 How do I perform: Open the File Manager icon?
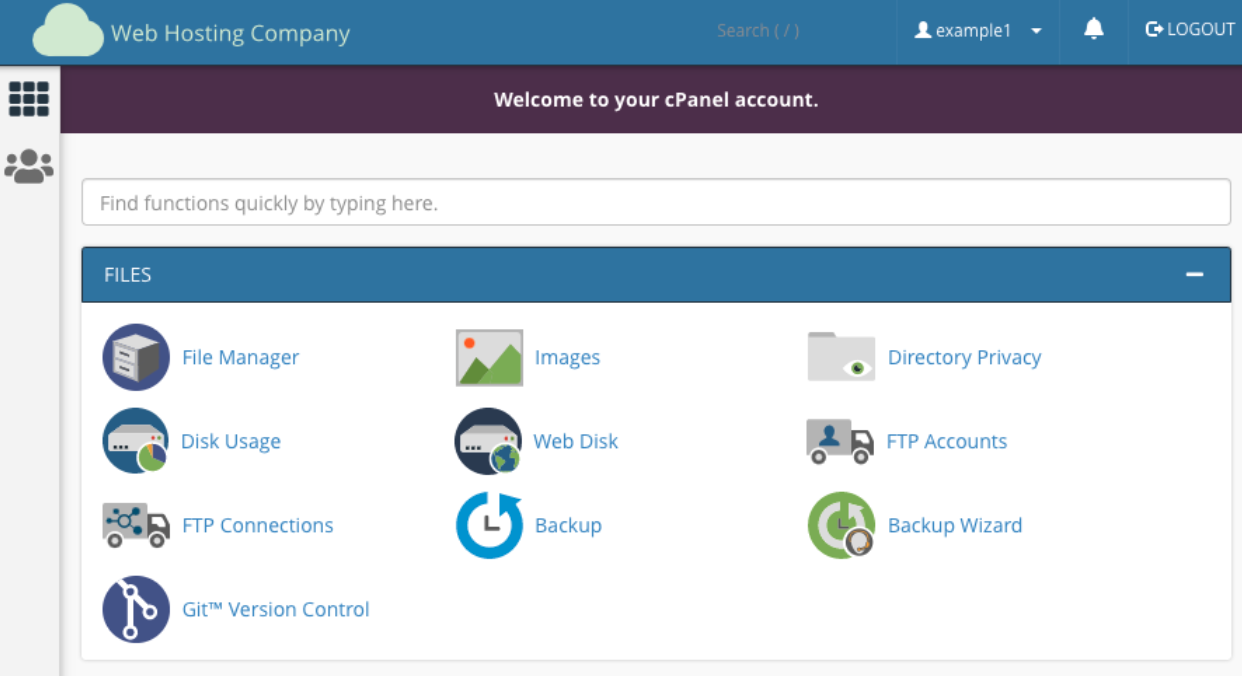tap(136, 357)
